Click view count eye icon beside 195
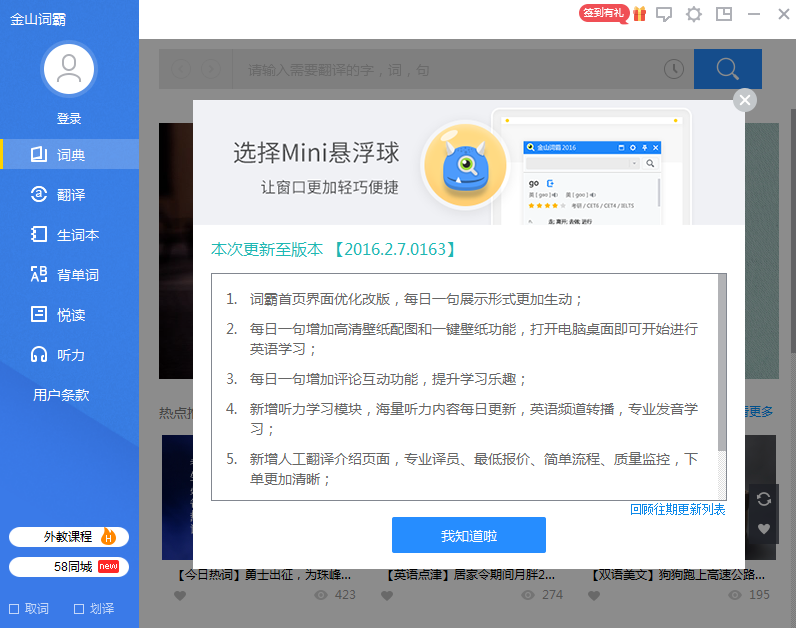The image size is (796, 628). (x=735, y=595)
